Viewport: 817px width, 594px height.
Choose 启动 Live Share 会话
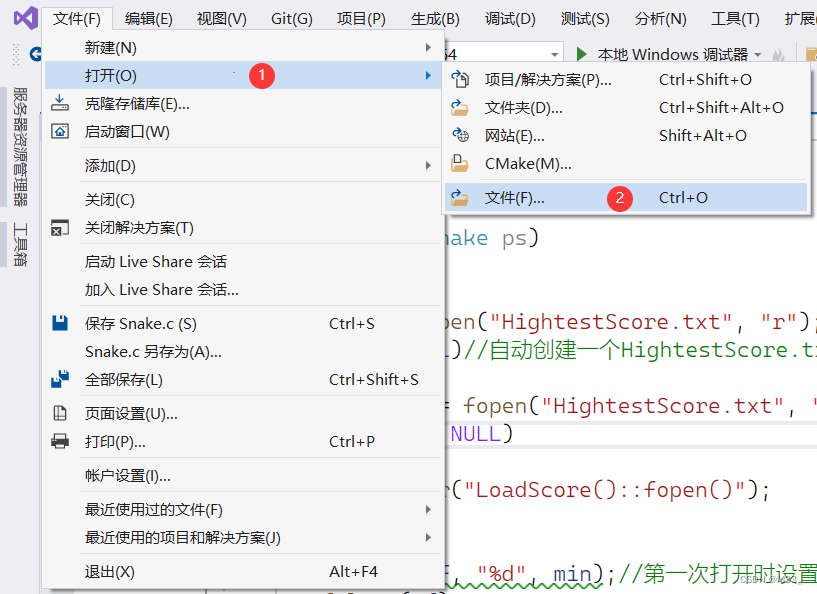(x=243, y=261)
